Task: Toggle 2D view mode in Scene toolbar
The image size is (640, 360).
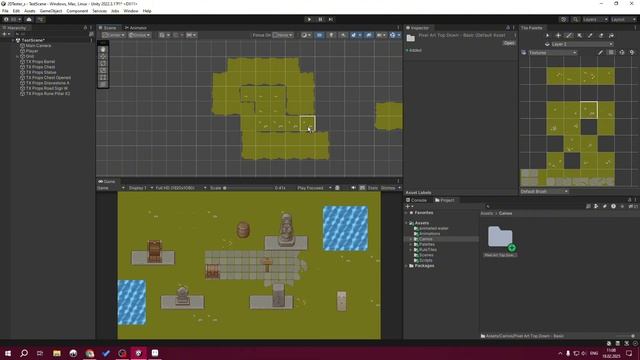Action: (x=320, y=35)
